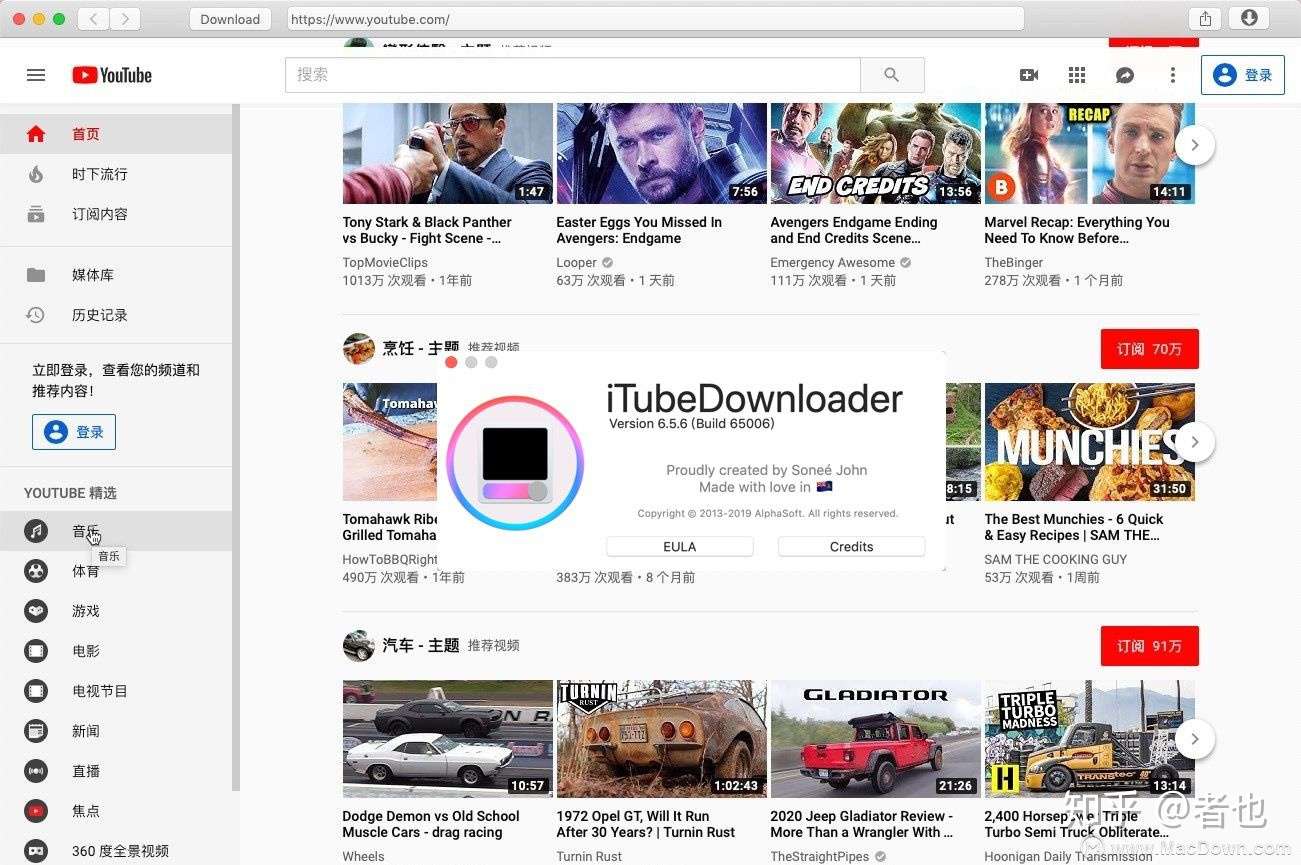
Task: Click the search magnifier button
Action: click(892, 75)
